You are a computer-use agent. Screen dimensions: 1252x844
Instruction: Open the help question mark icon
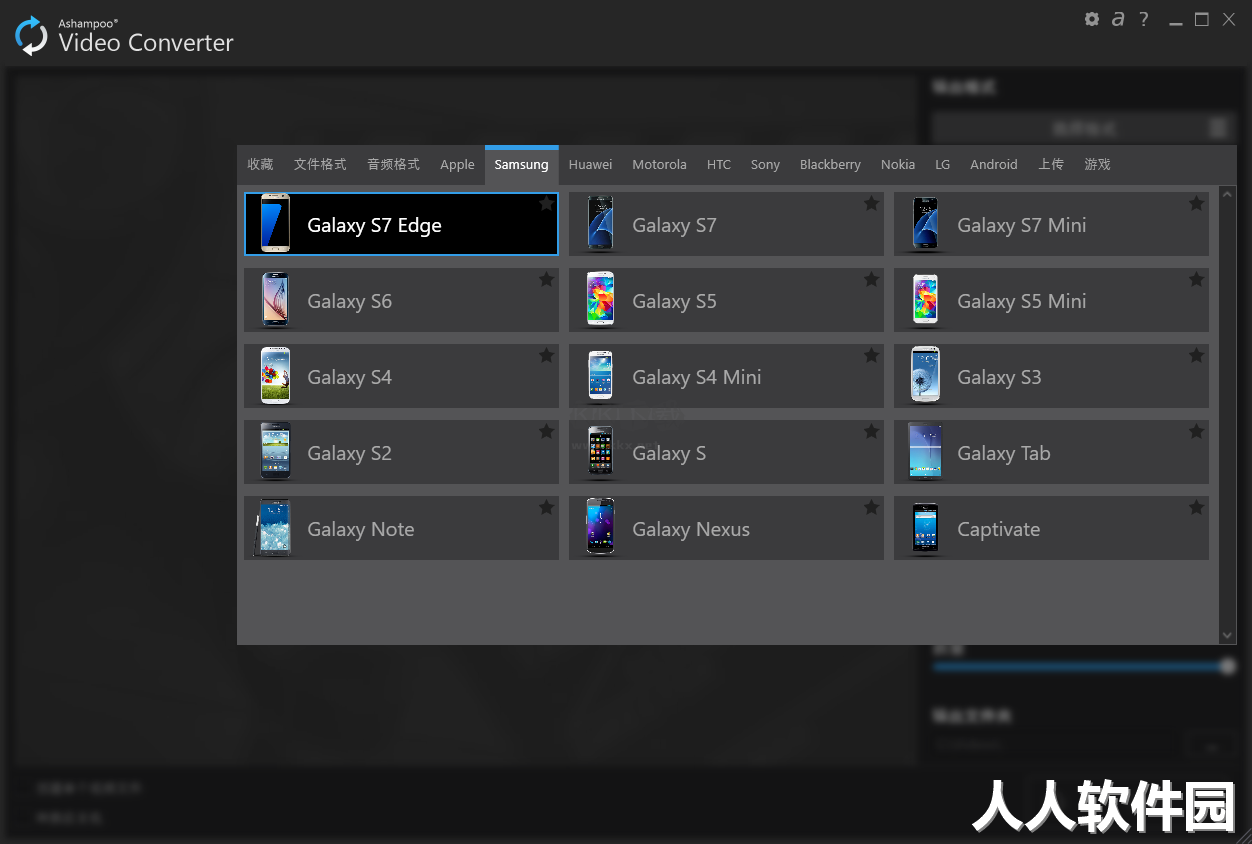[x=1144, y=19]
